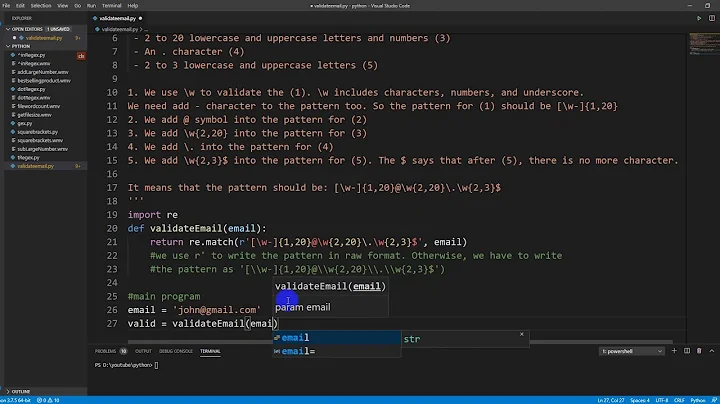This screenshot has width=720, height=404.
Task: Open ^inRegex.wmv in the explorer
Action: (34, 63)
